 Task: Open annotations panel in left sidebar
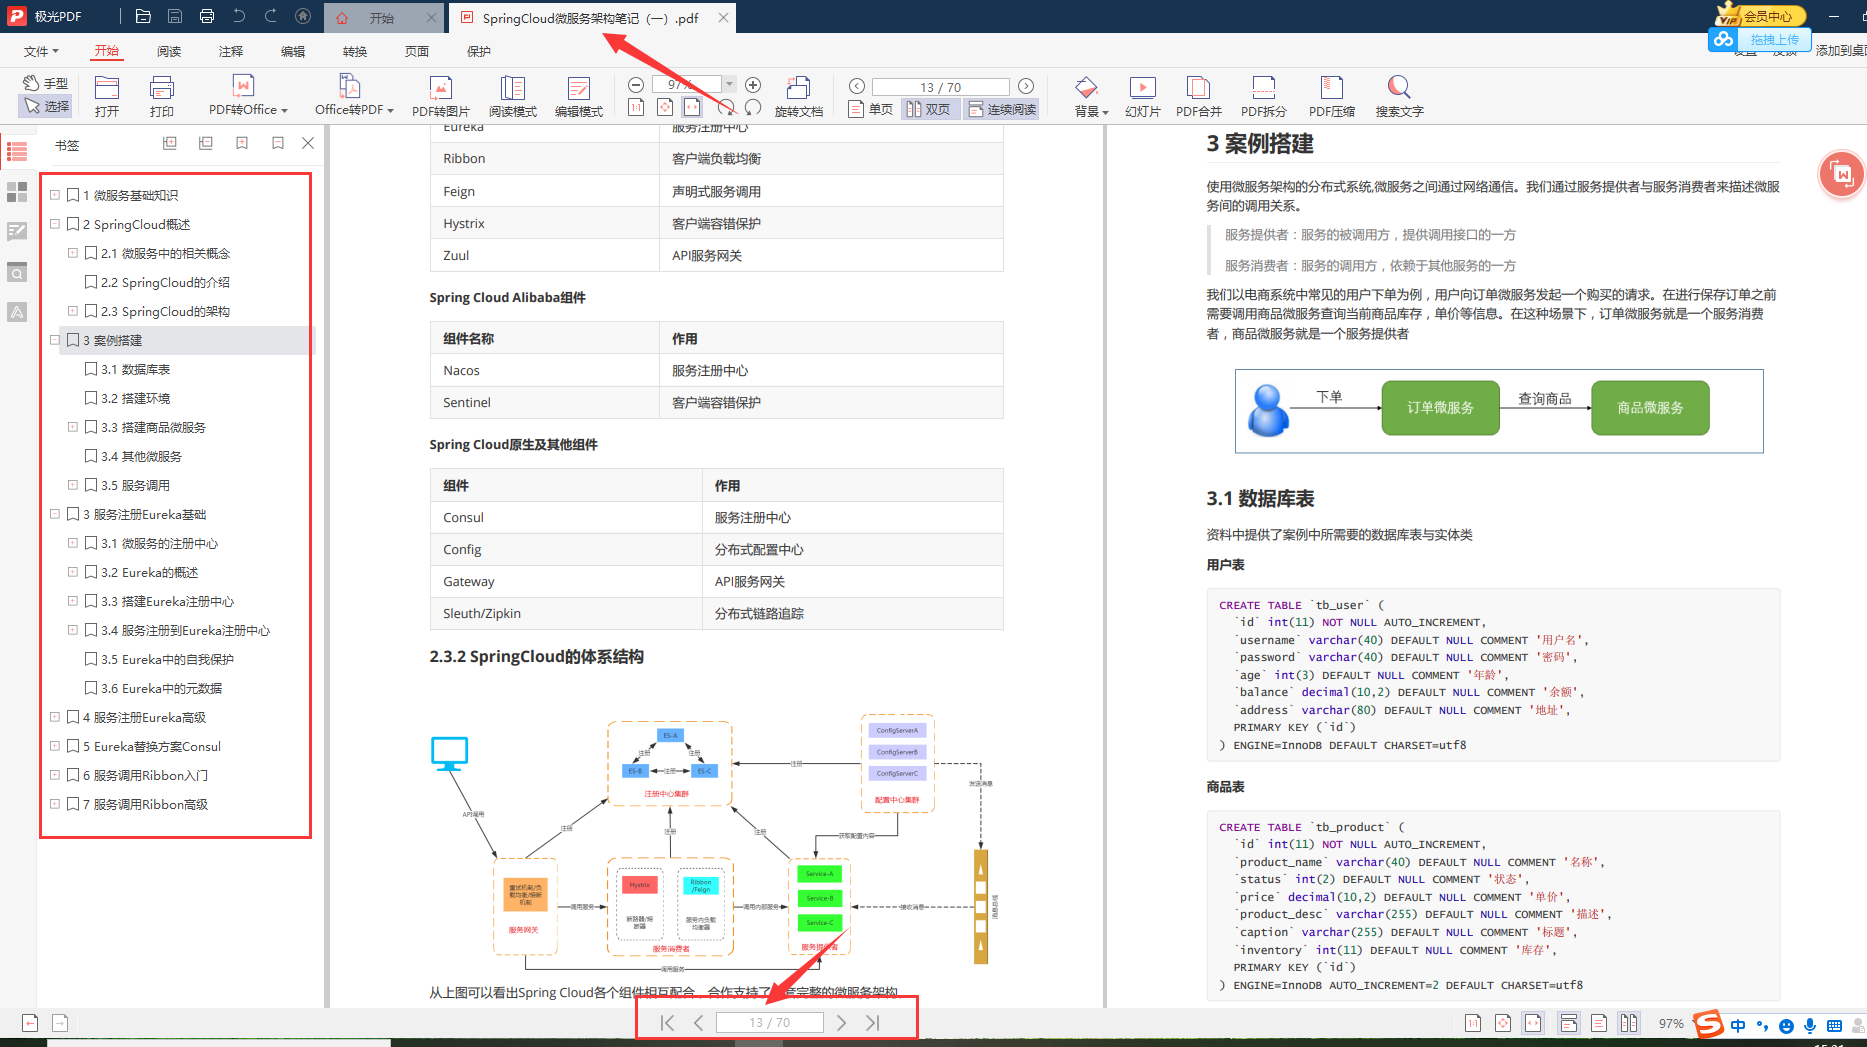17,232
